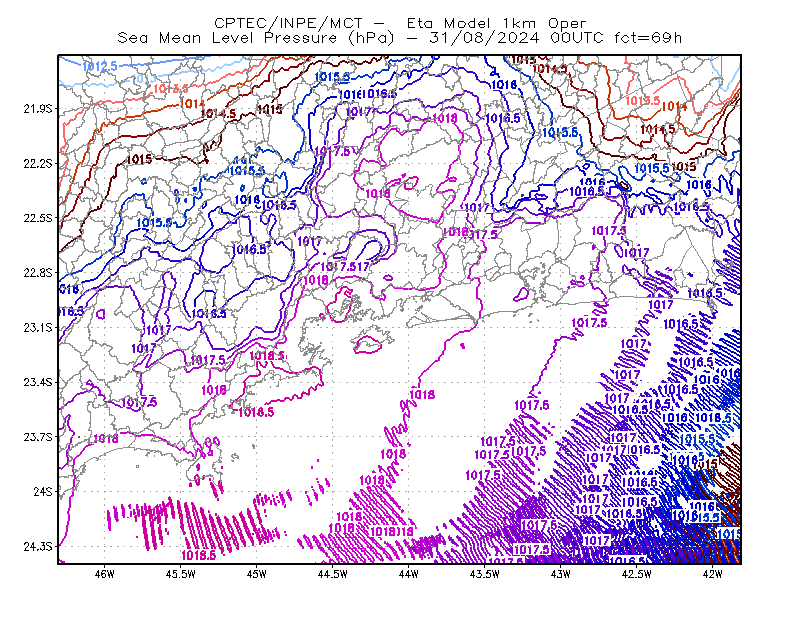Click the 23.1S latitude axis label
The image size is (800, 618).
tap(38, 327)
